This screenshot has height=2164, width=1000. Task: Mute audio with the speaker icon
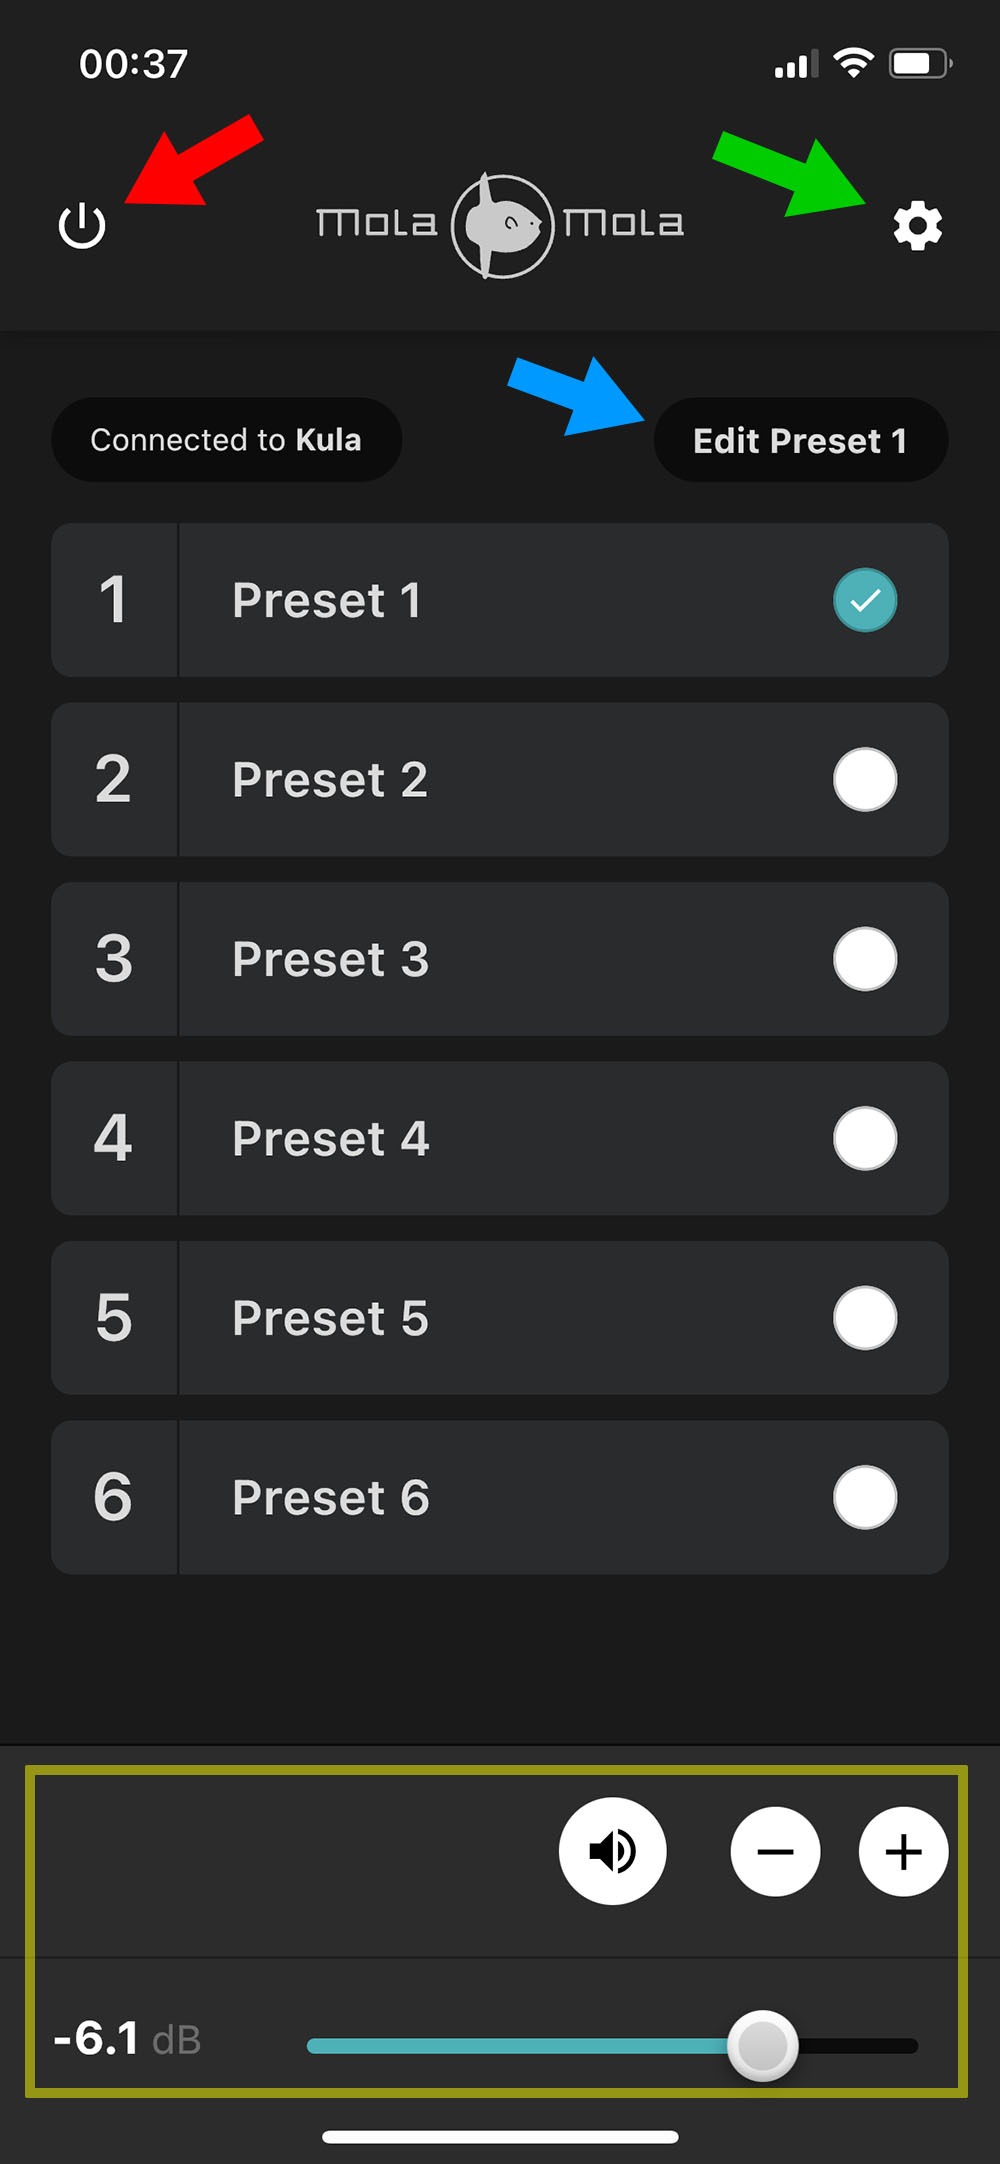point(612,1851)
